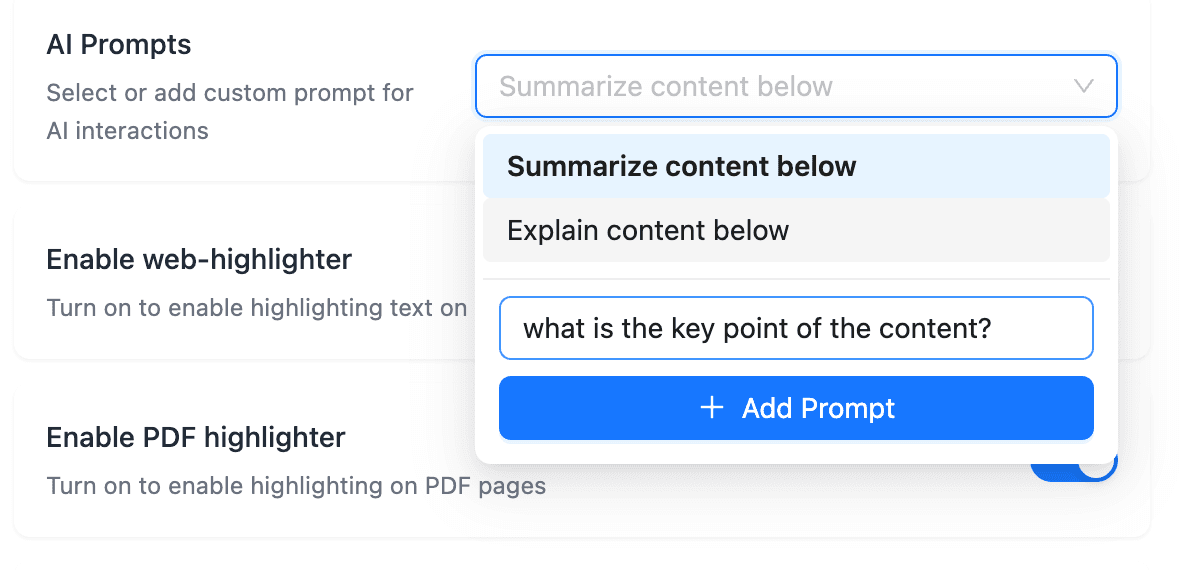The image size is (1180, 570).
Task: Click the "Enable PDF highlighter" heading
Action: click(196, 437)
